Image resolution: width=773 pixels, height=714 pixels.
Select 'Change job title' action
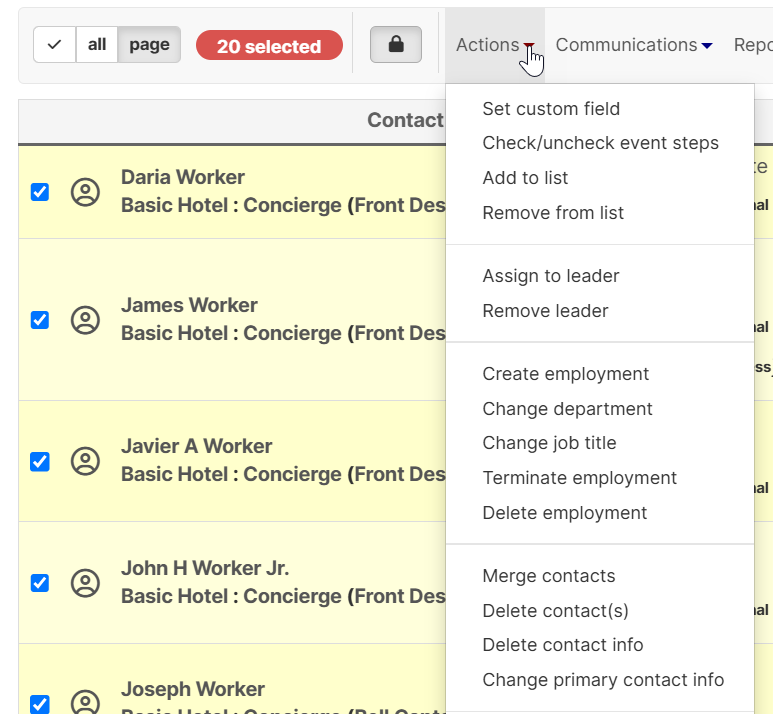click(549, 443)
